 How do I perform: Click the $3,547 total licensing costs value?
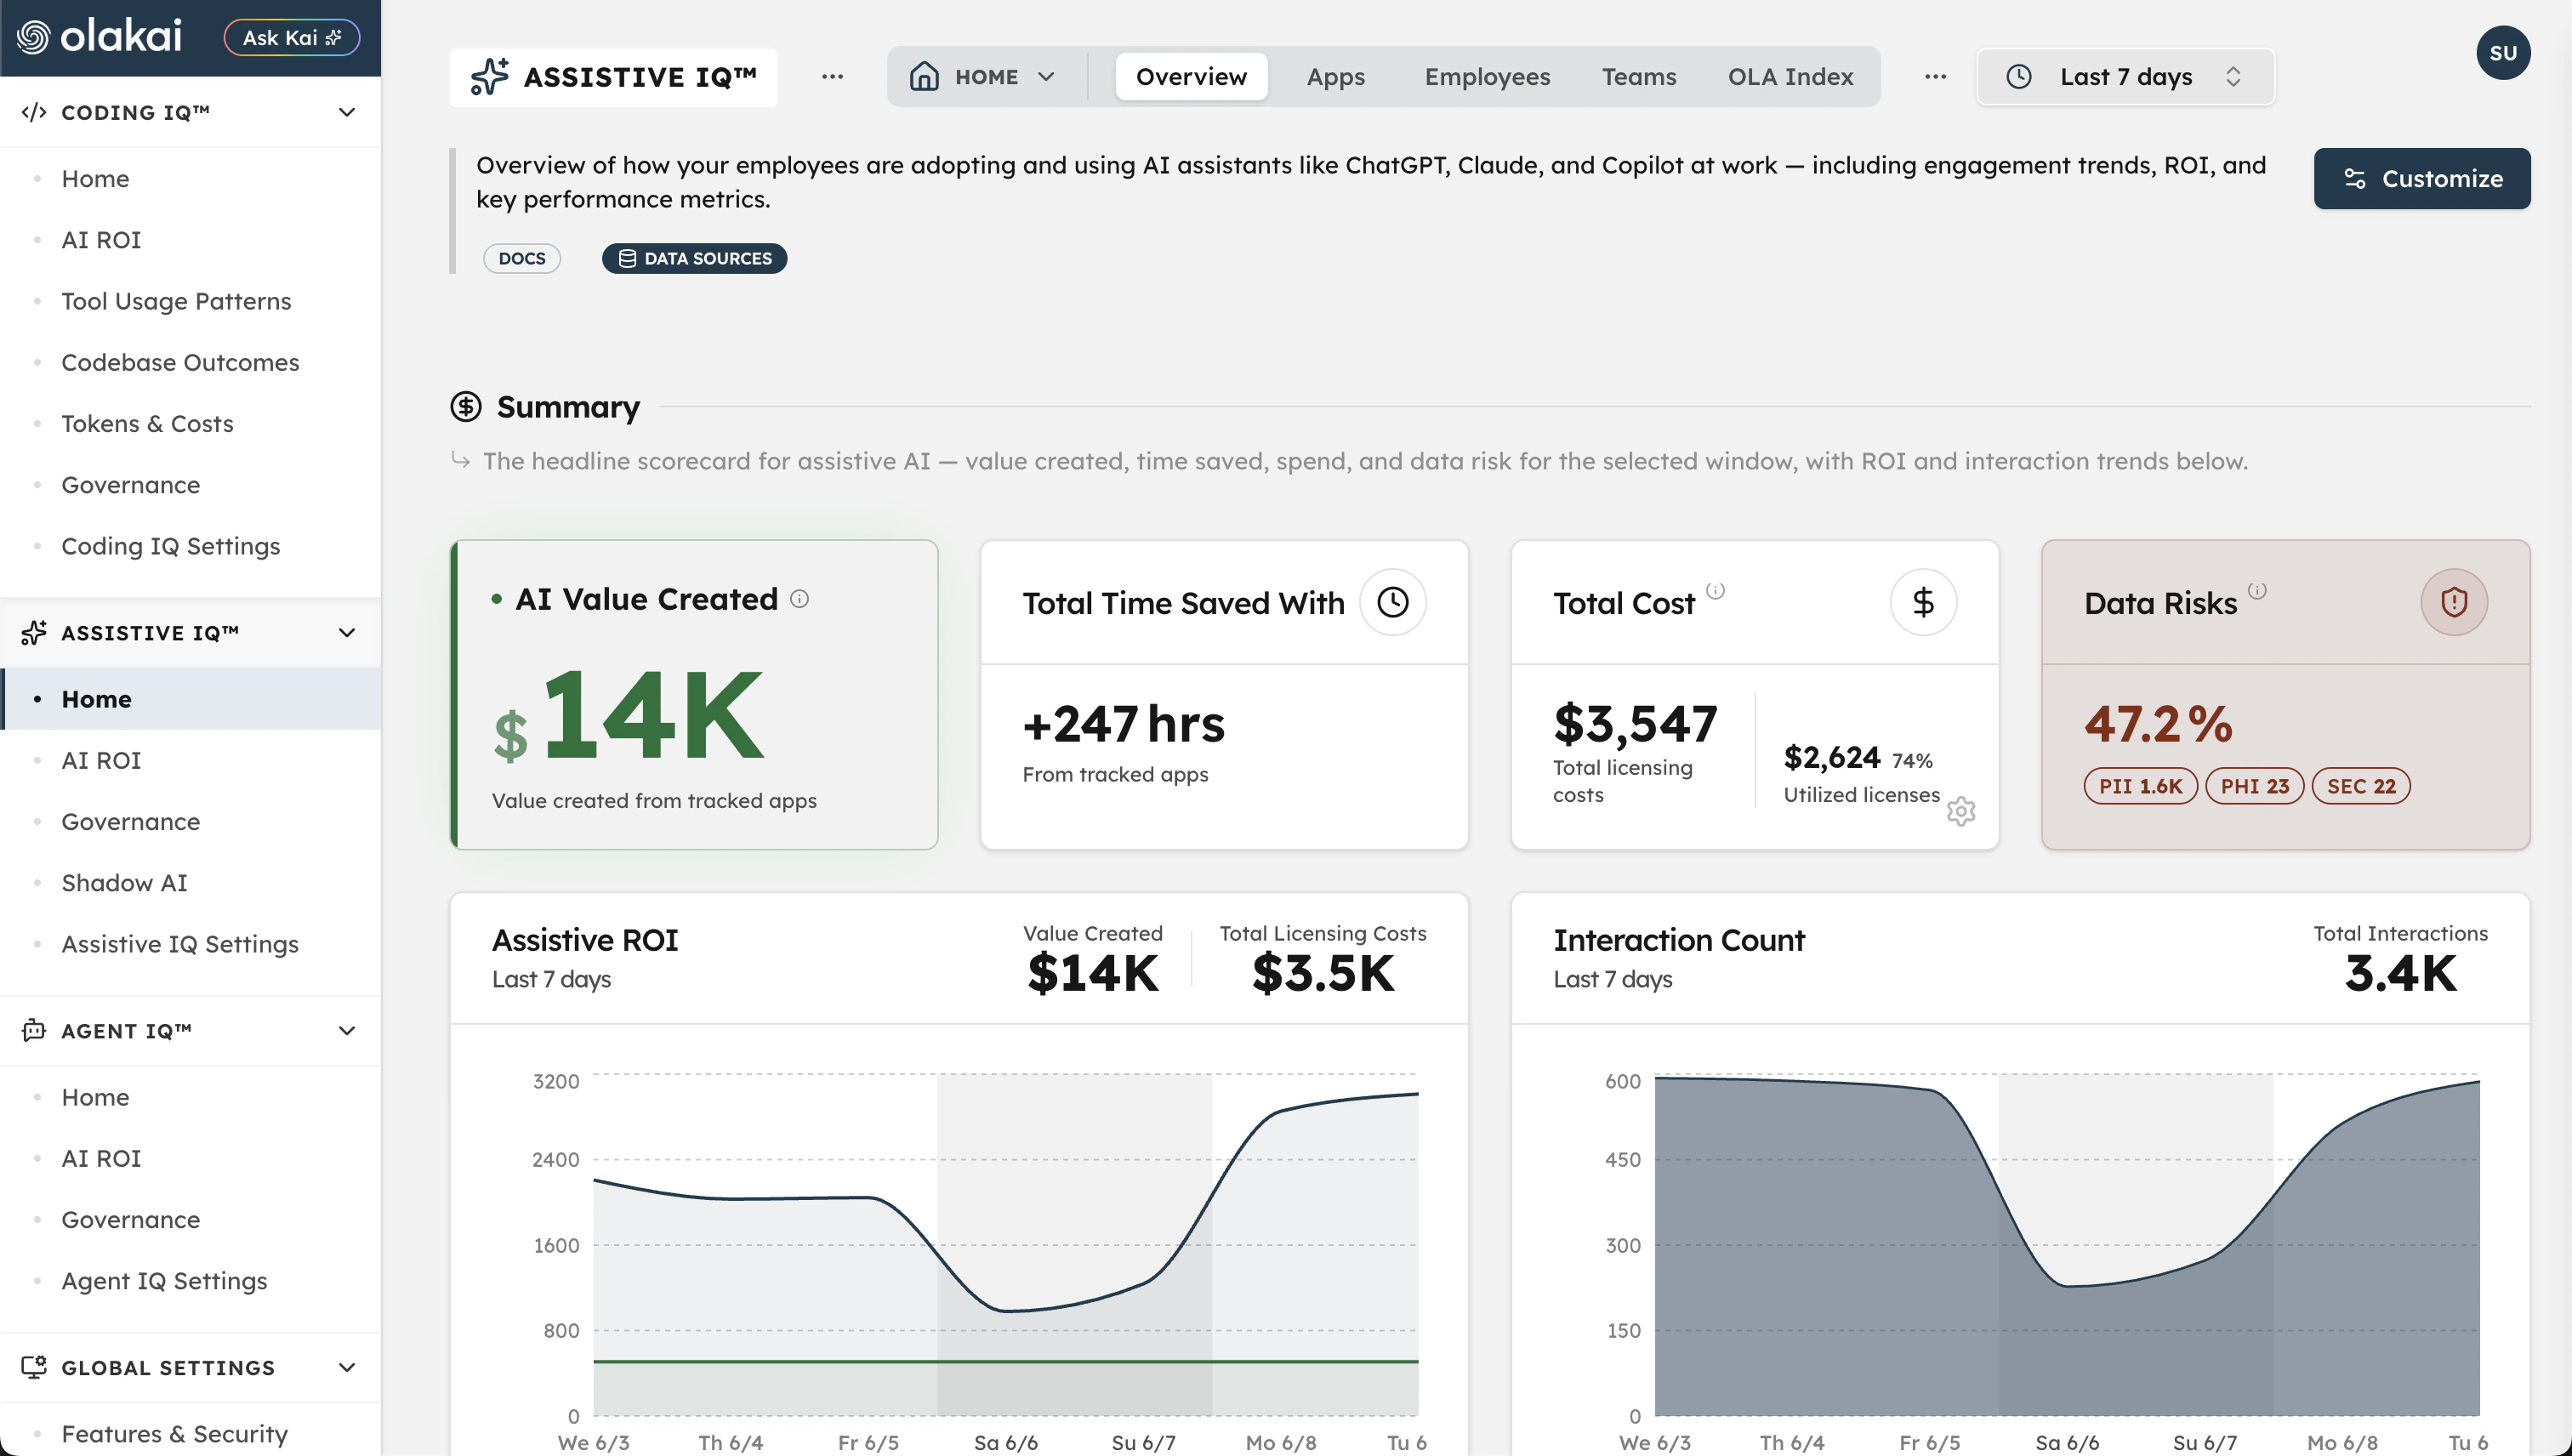click(x=1635, y=723)
